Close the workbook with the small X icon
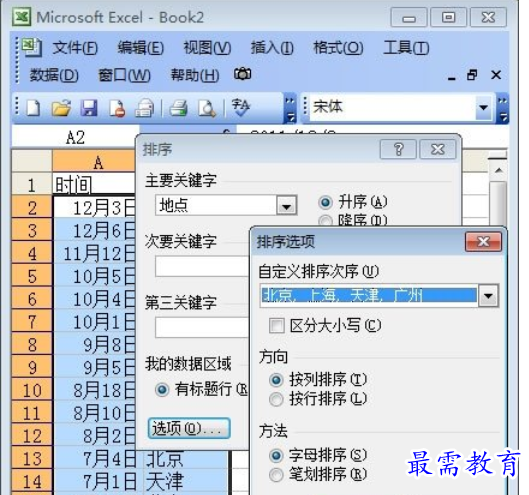Image resolution: width=529 pixels, height=495 pixels. 496,75
